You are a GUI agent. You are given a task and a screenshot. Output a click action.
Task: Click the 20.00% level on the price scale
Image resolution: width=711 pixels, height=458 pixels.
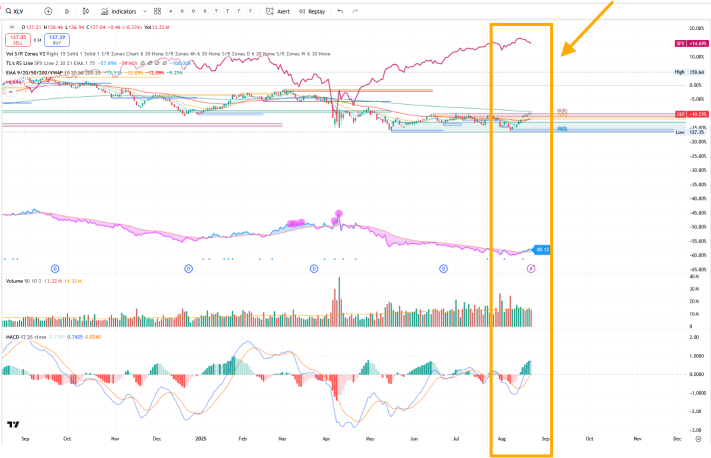point(696,28)
